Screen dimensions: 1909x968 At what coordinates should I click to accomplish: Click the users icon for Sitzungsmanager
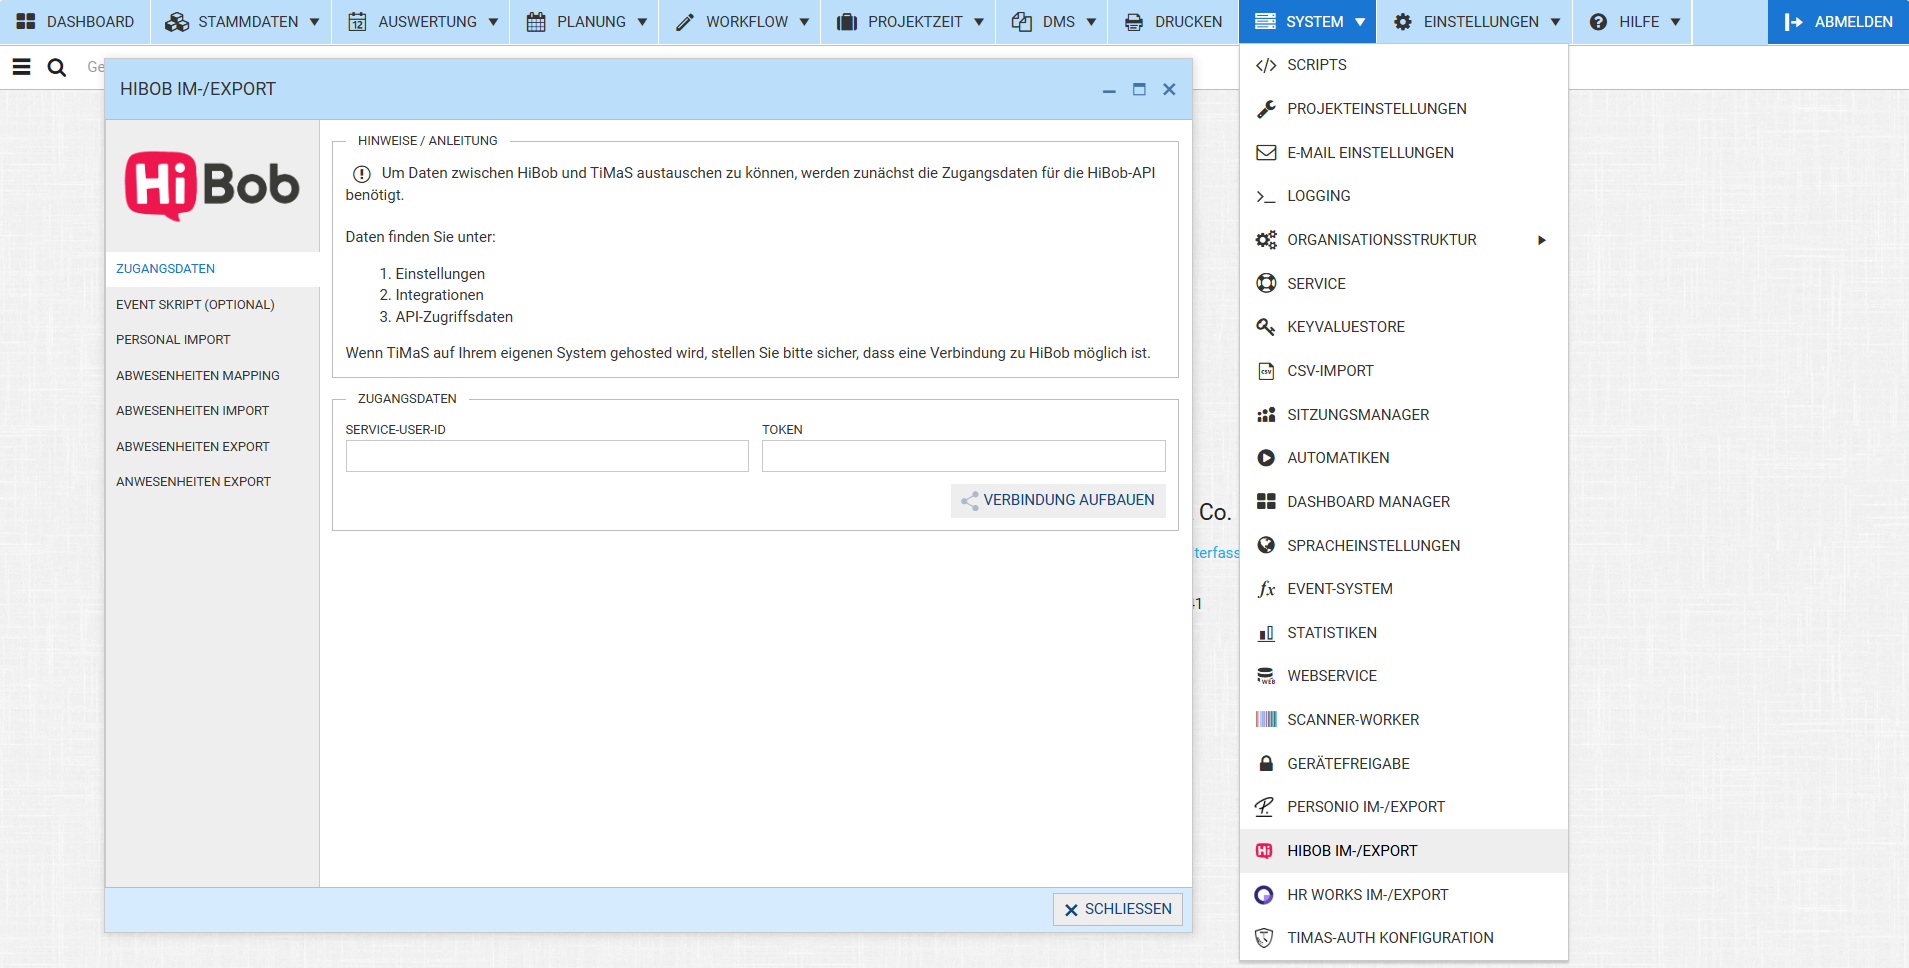(1266, 415)
